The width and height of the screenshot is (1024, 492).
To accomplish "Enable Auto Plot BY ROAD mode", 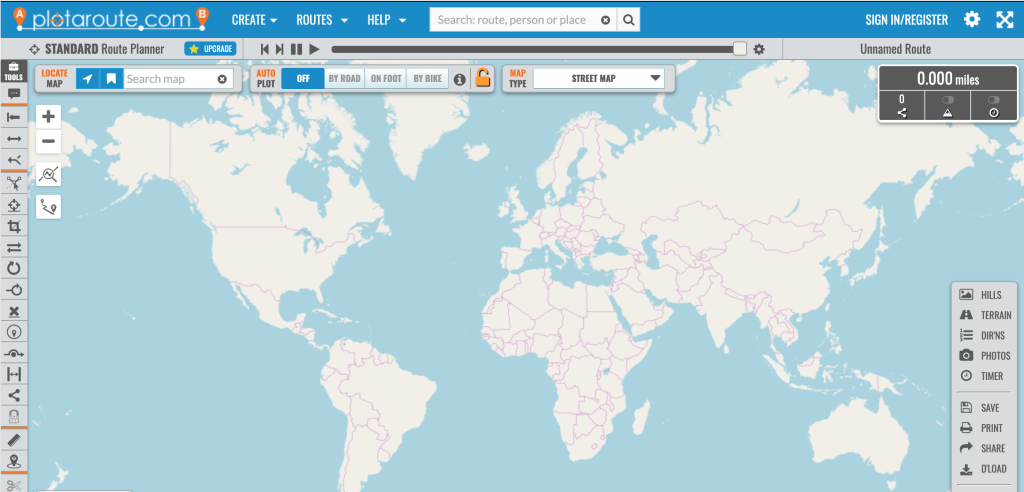I will tap(344, 79).
